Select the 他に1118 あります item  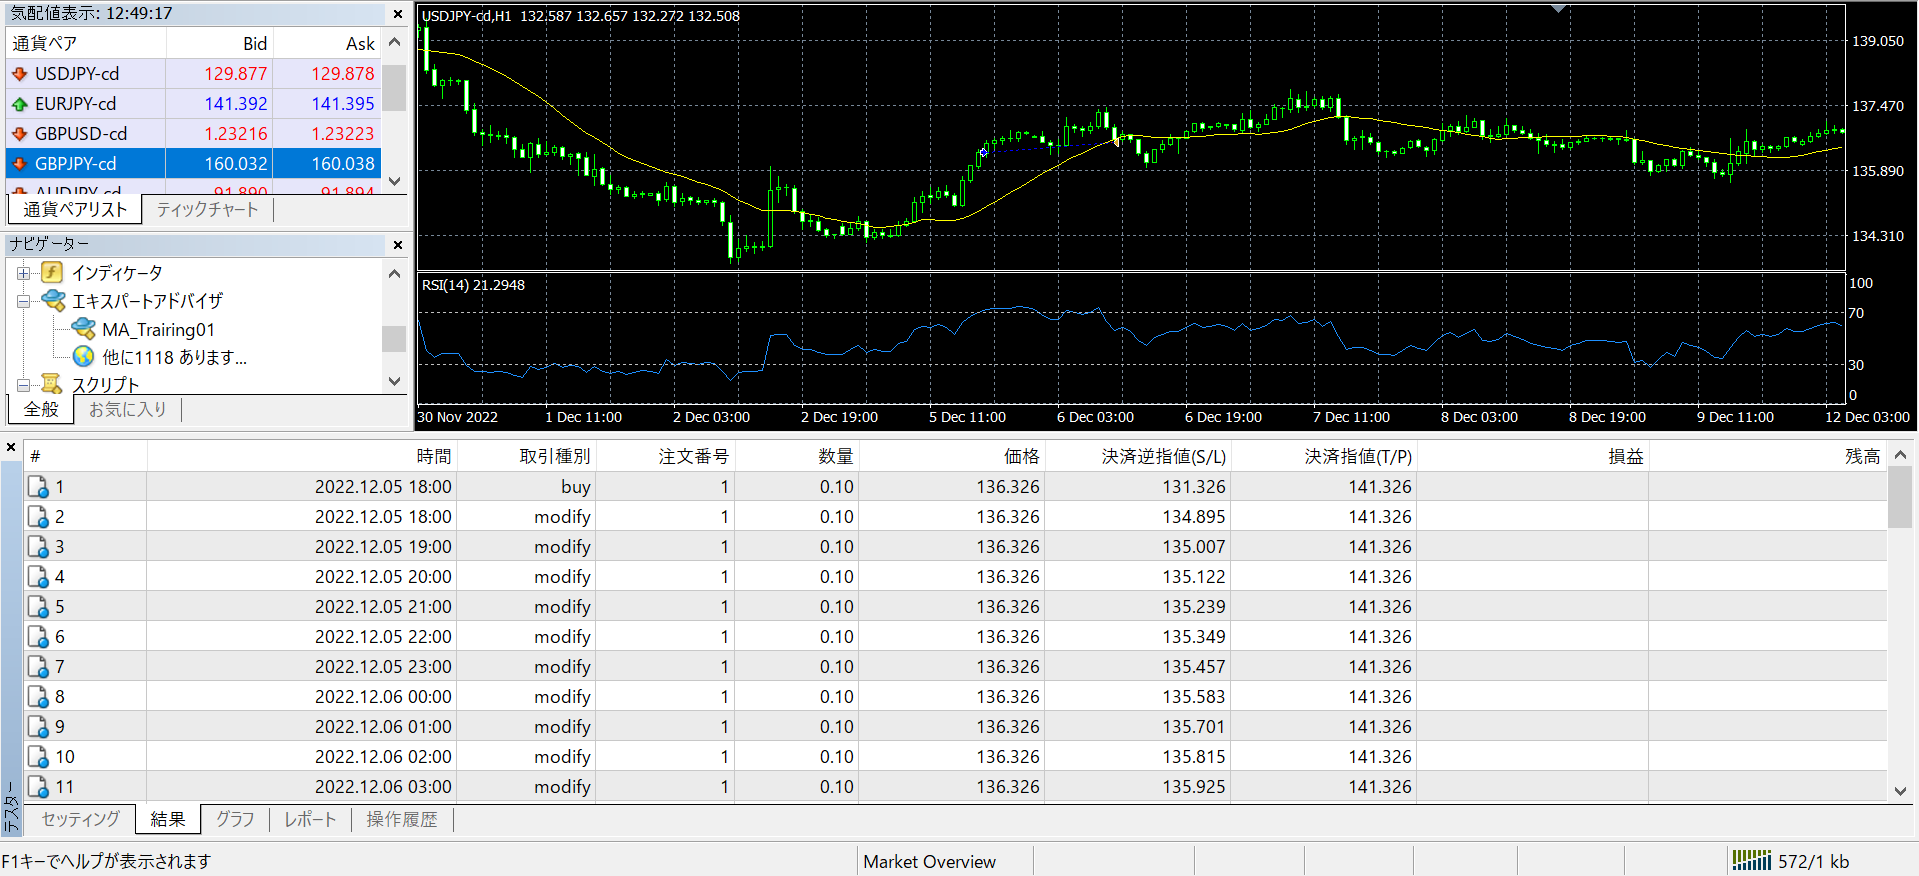click(174, 358)
